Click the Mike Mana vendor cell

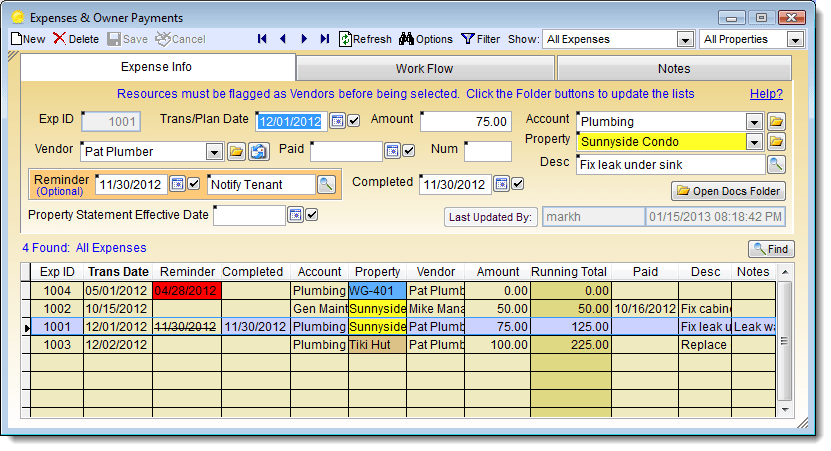[436, 309]
